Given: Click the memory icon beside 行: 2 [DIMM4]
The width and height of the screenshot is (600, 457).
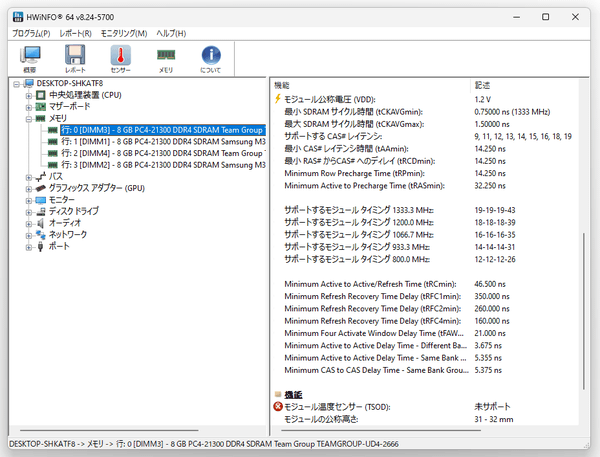Looking at the screenshot, I should [x=52, y=153].
